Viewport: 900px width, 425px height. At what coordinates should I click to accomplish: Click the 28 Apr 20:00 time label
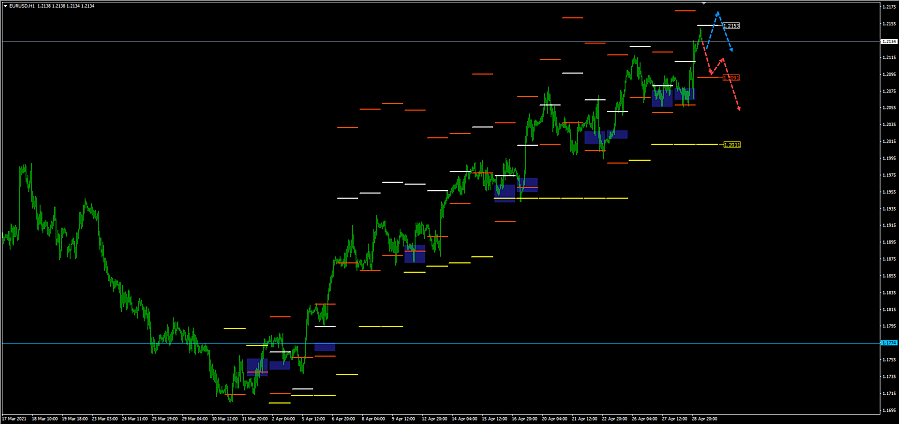(705, 419)
